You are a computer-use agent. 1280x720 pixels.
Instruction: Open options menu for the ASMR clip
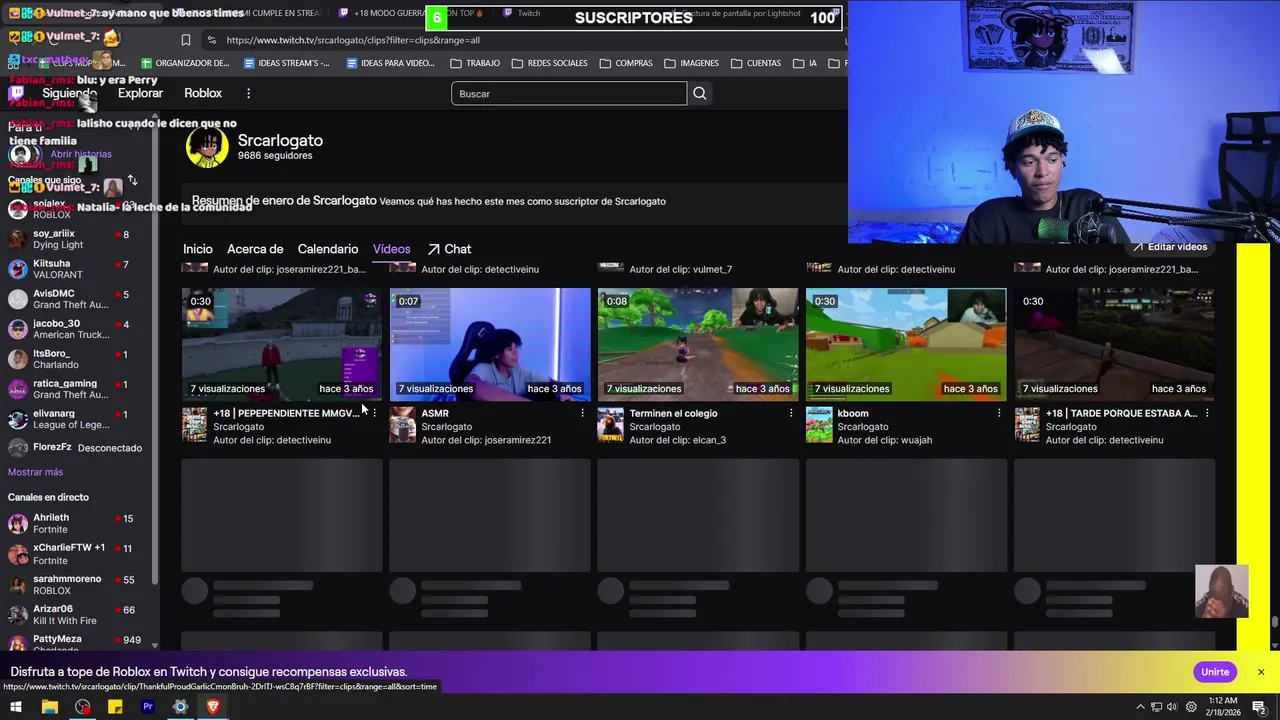point(582,413)
